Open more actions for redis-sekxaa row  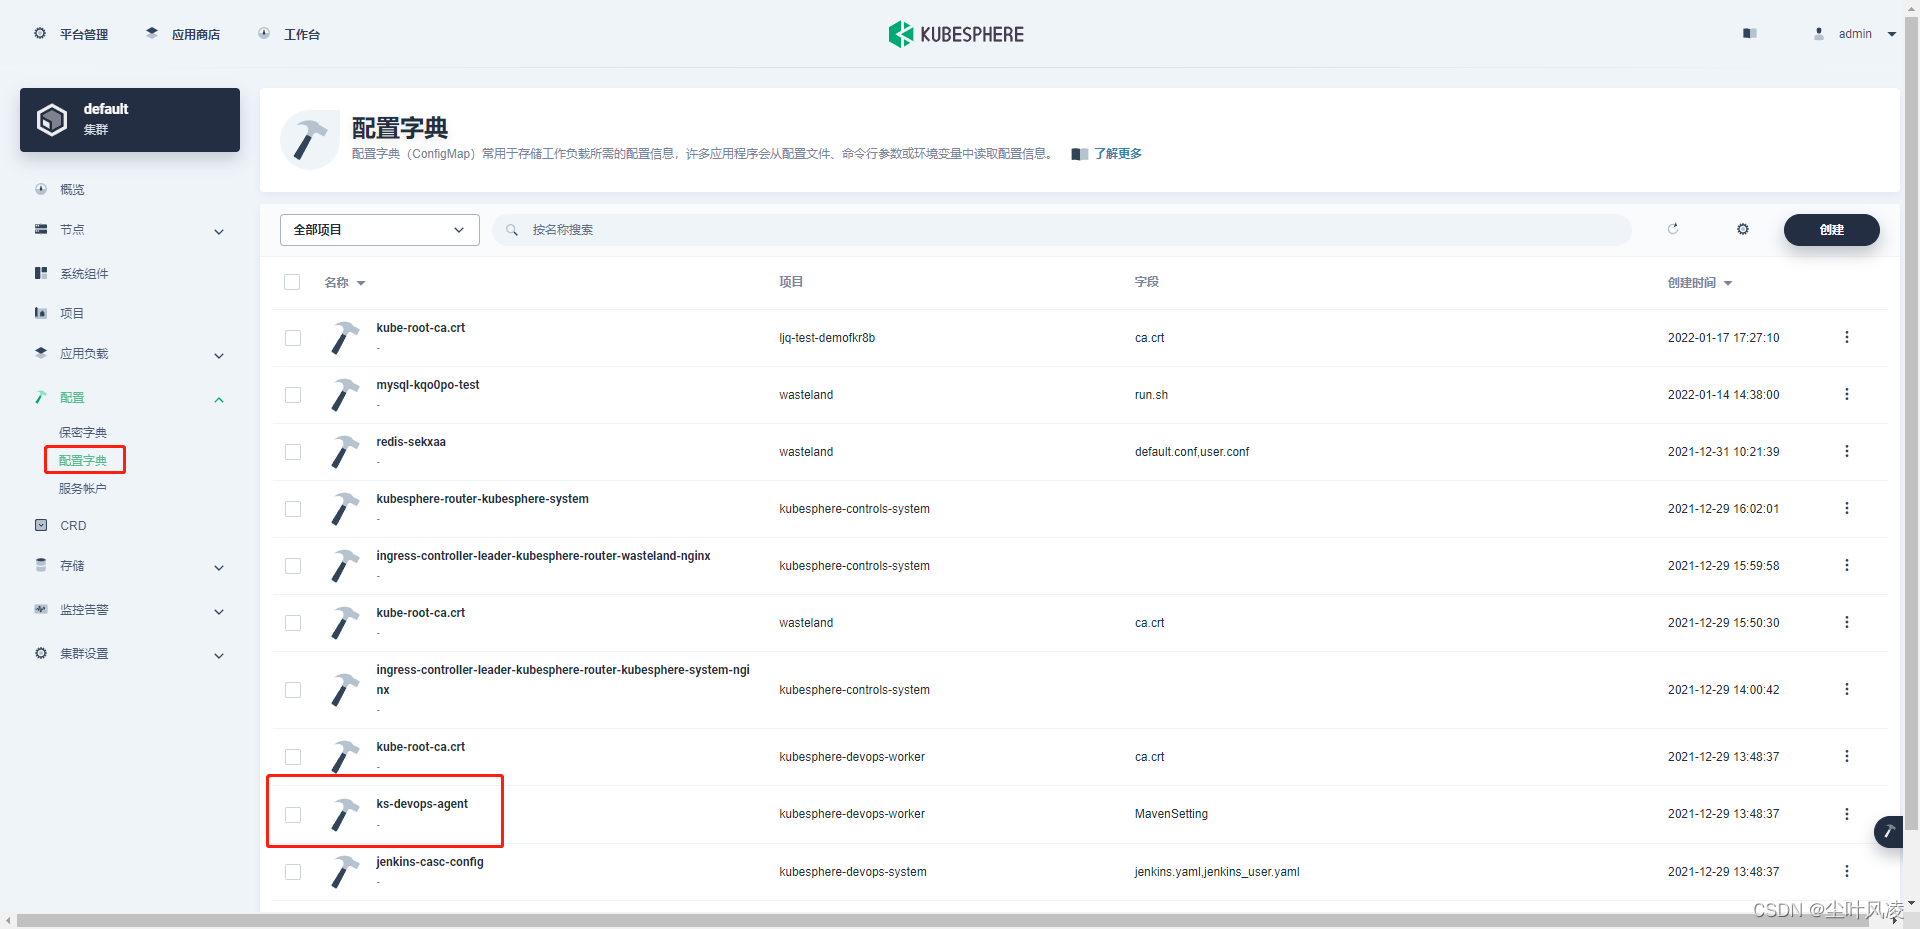pos(1847,451)
